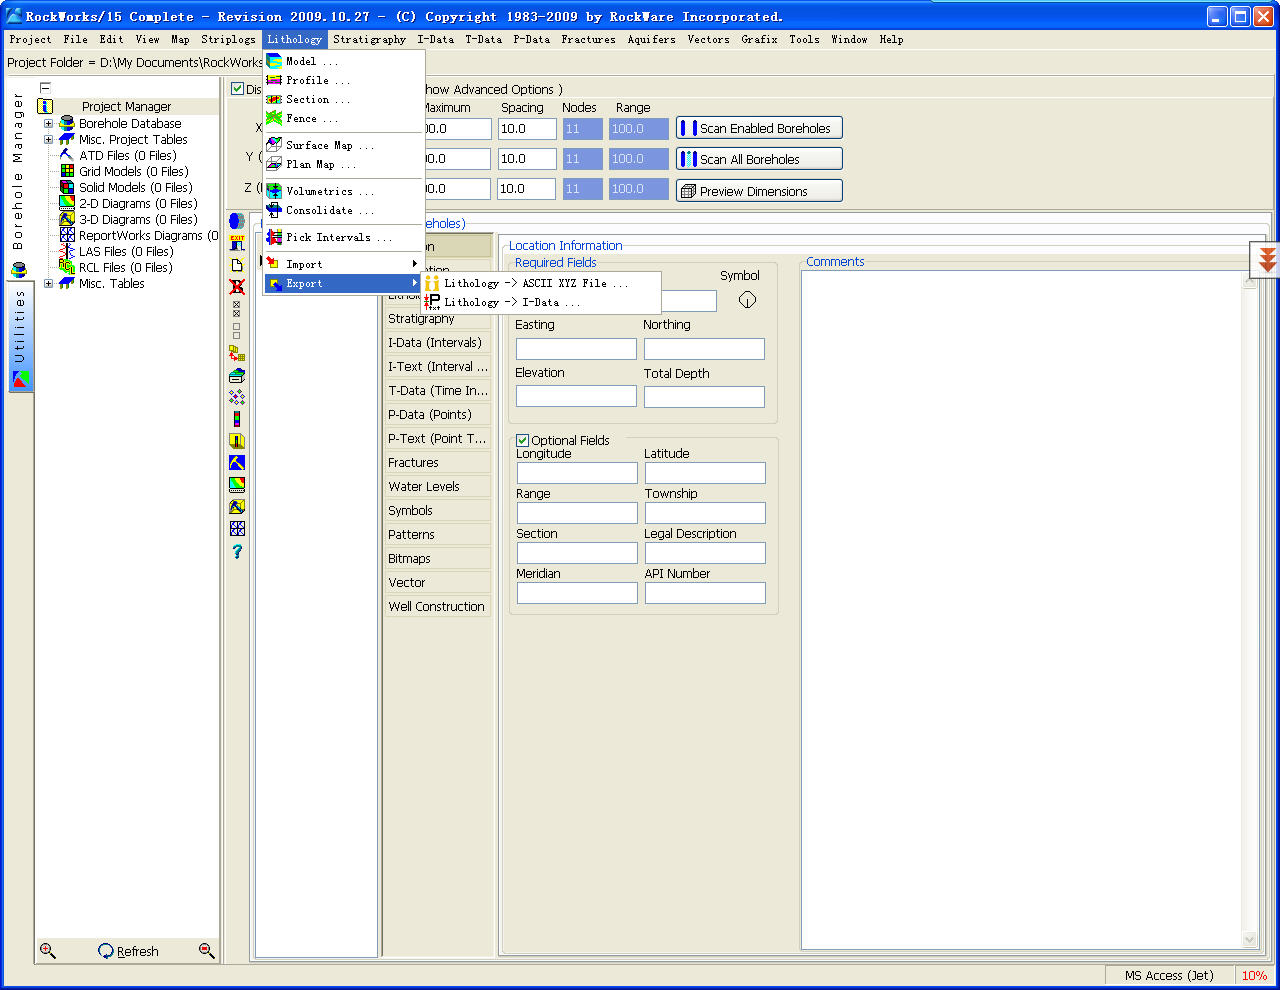Image resolution: width=1280 pixels, height=990 pixels.
Task: Click the zoom out magnifier icon
Action: (x=207, y=951)
